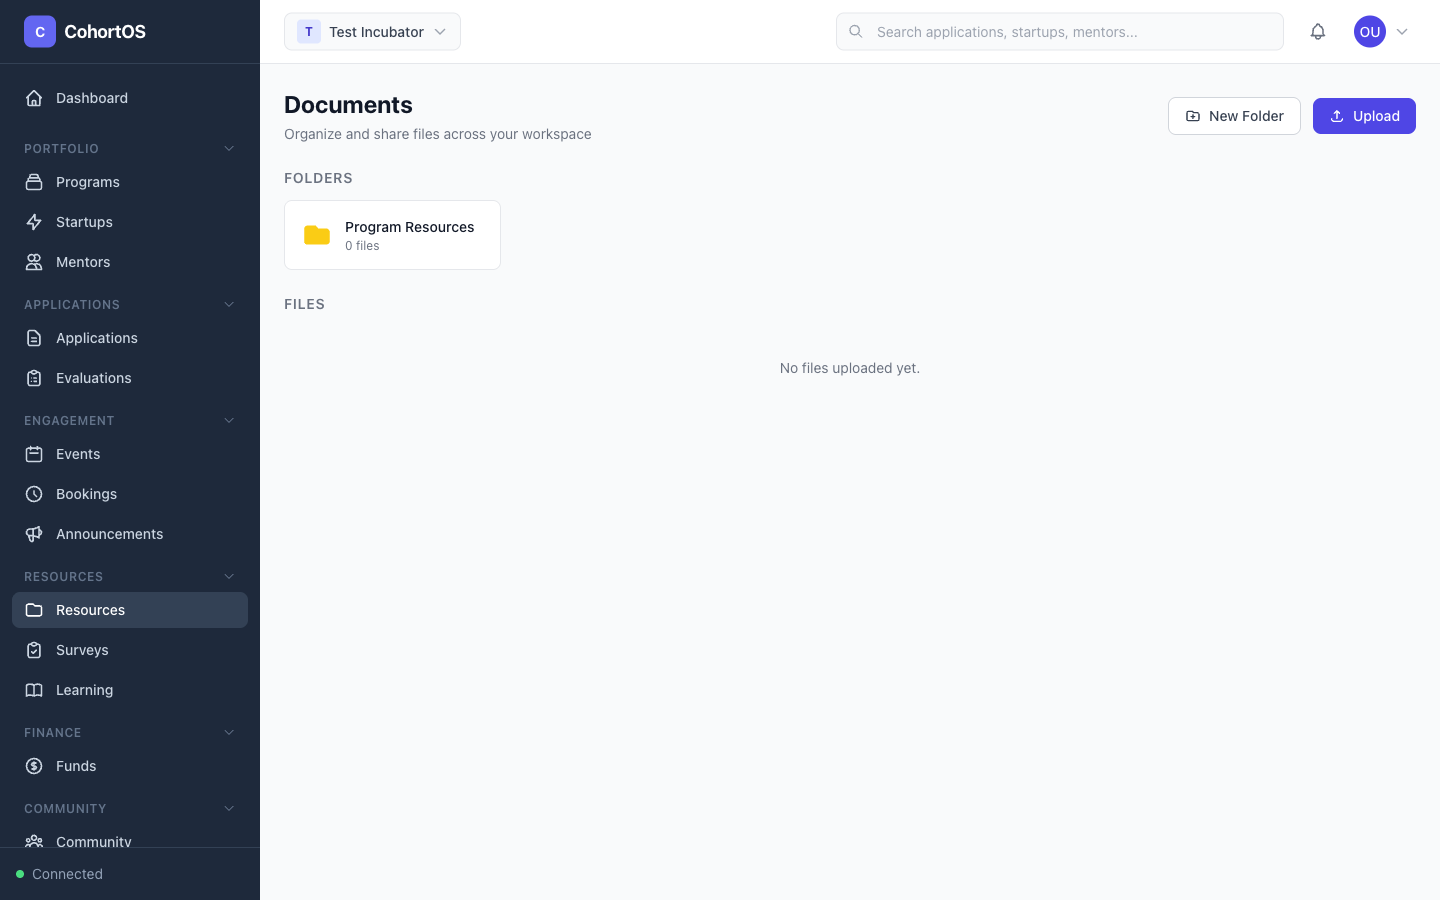
Task: Collapse the ENGAGEMENT section chevron
Action: pyautogui.click(x=229, y=420)
